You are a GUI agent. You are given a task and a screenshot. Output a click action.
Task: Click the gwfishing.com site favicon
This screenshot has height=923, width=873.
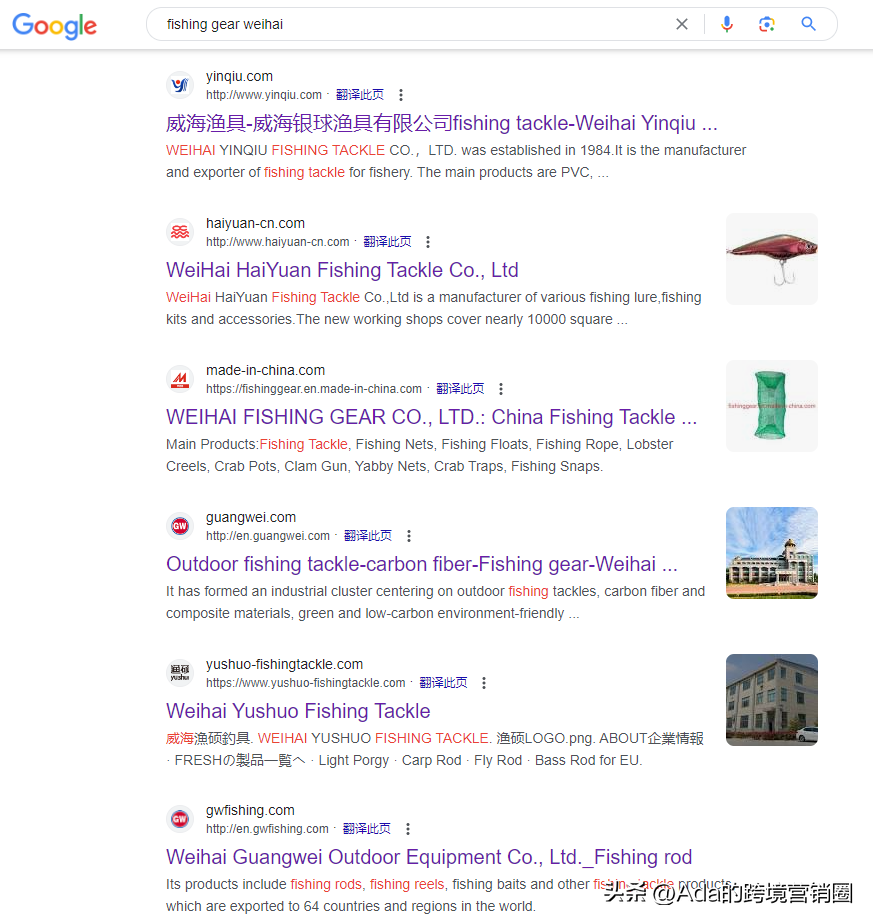click(x=180, y=819)
